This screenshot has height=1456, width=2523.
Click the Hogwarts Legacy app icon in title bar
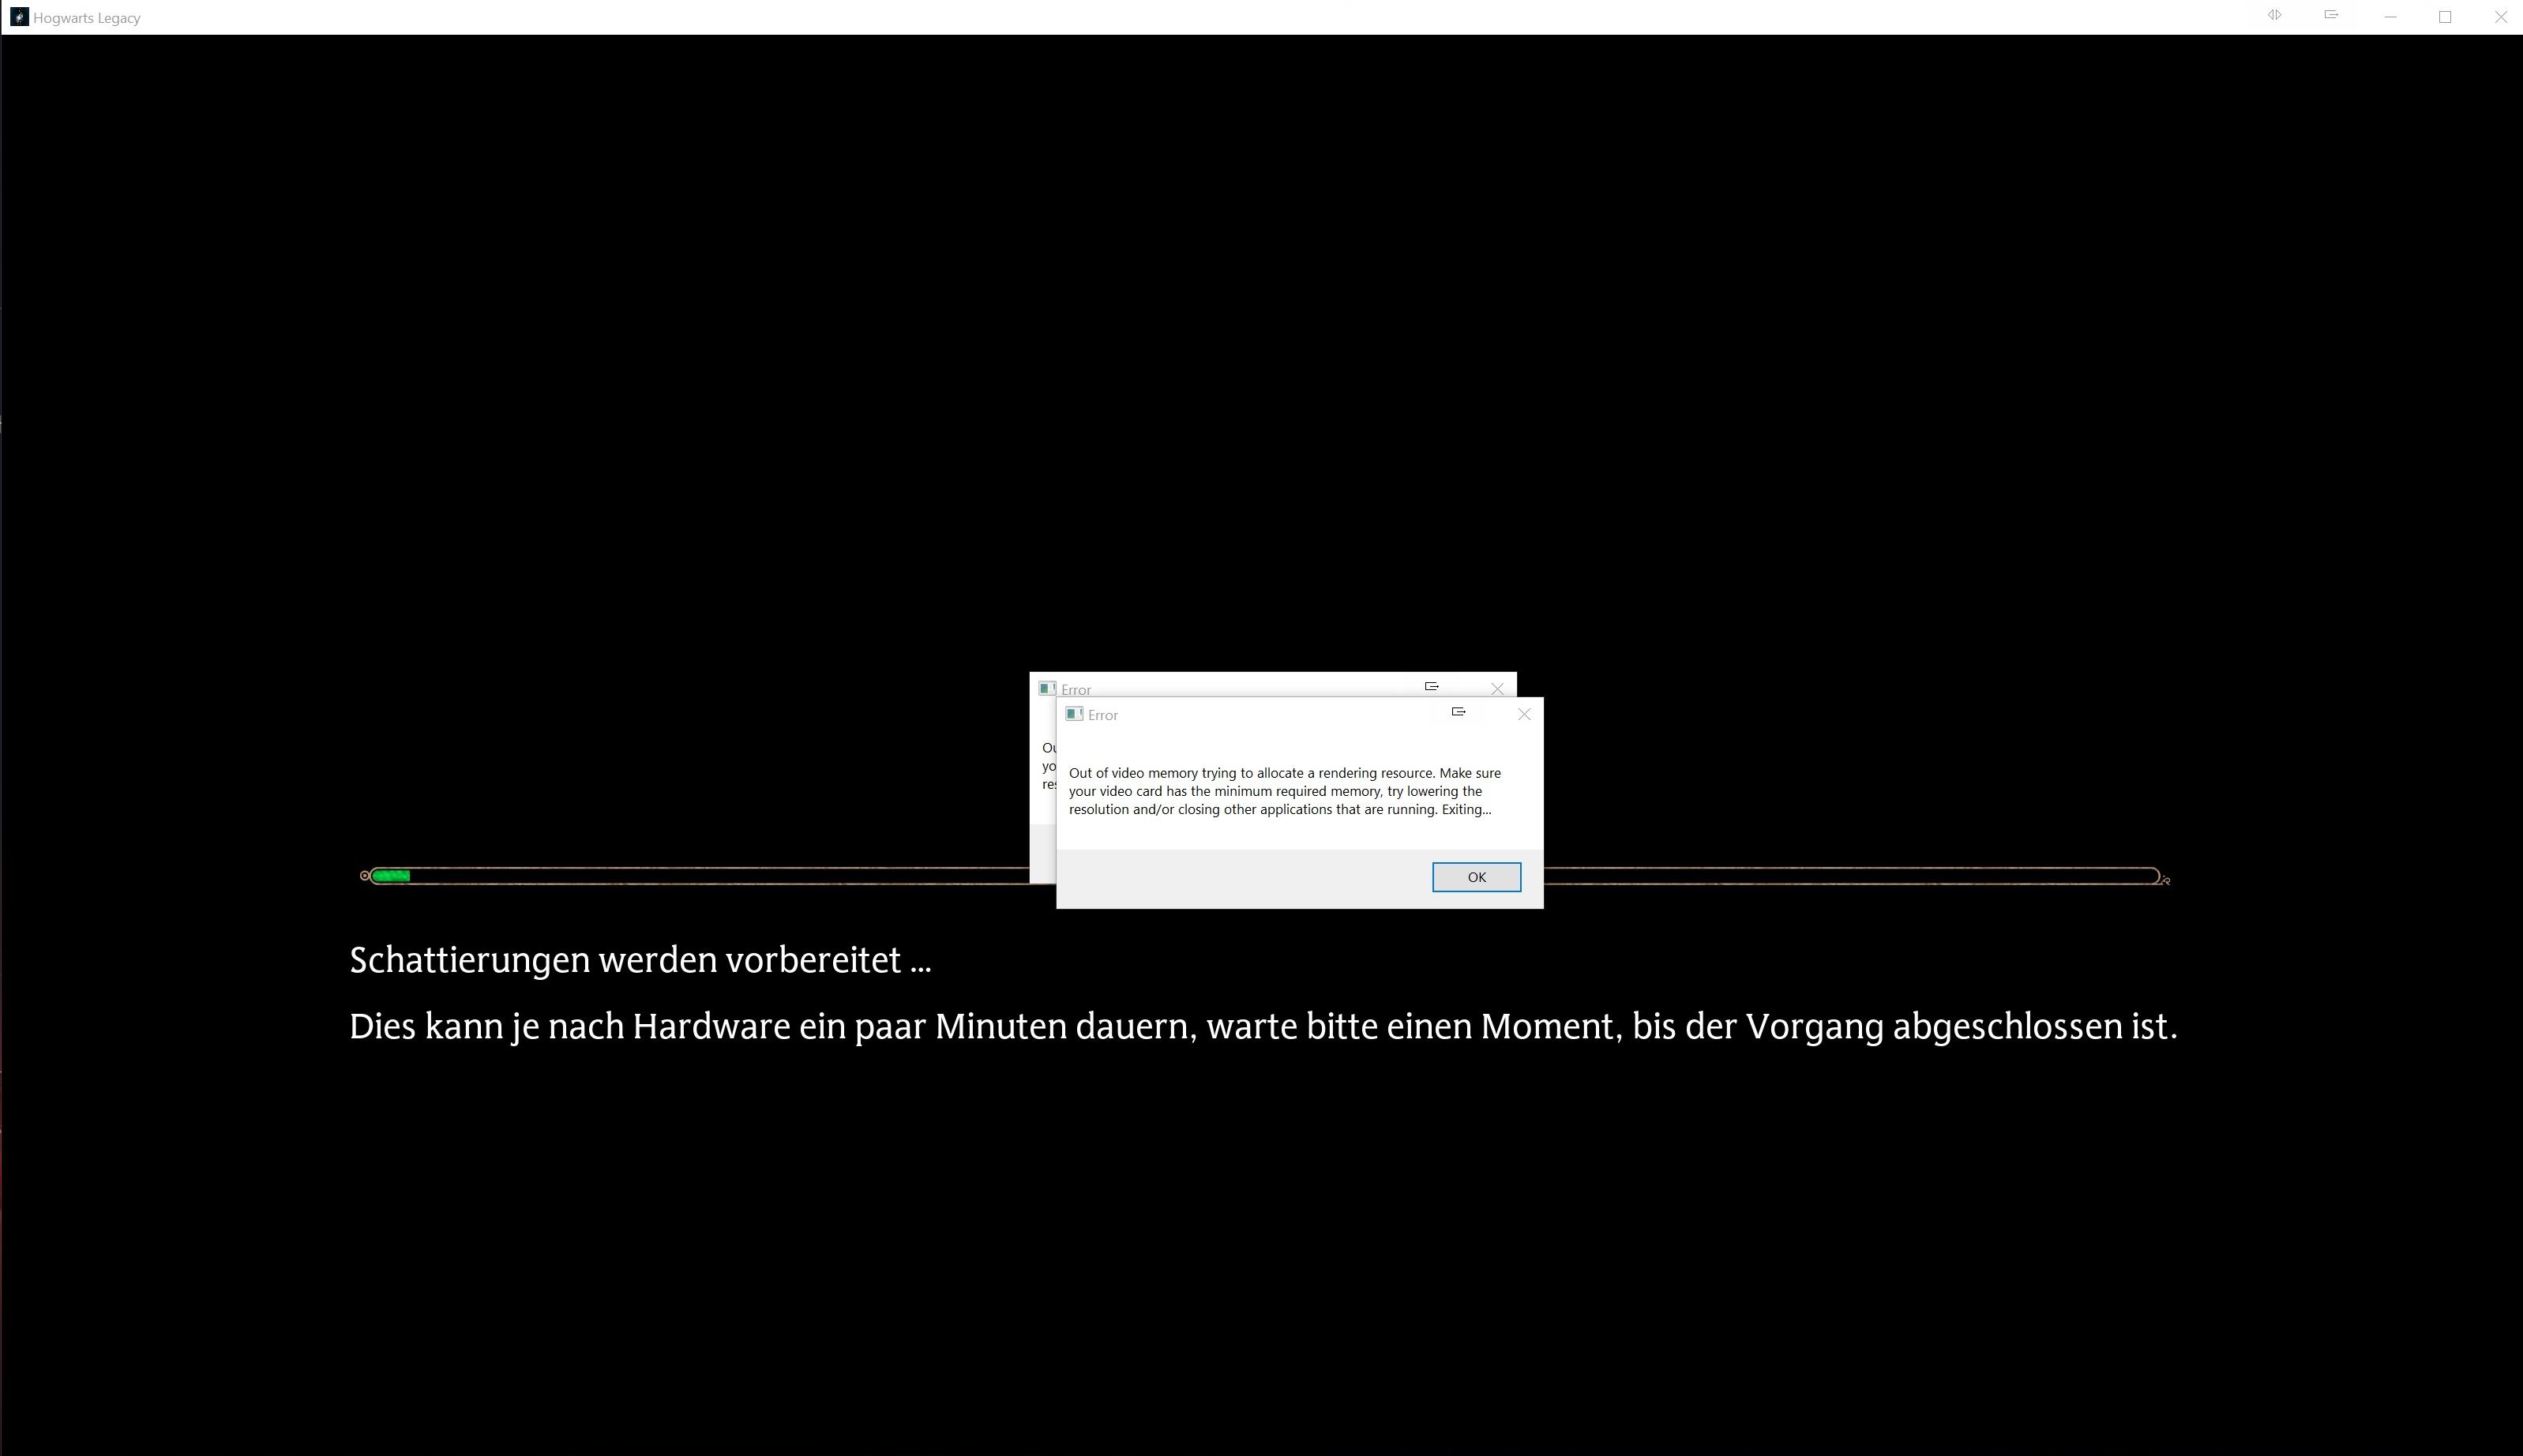(19, 17)
